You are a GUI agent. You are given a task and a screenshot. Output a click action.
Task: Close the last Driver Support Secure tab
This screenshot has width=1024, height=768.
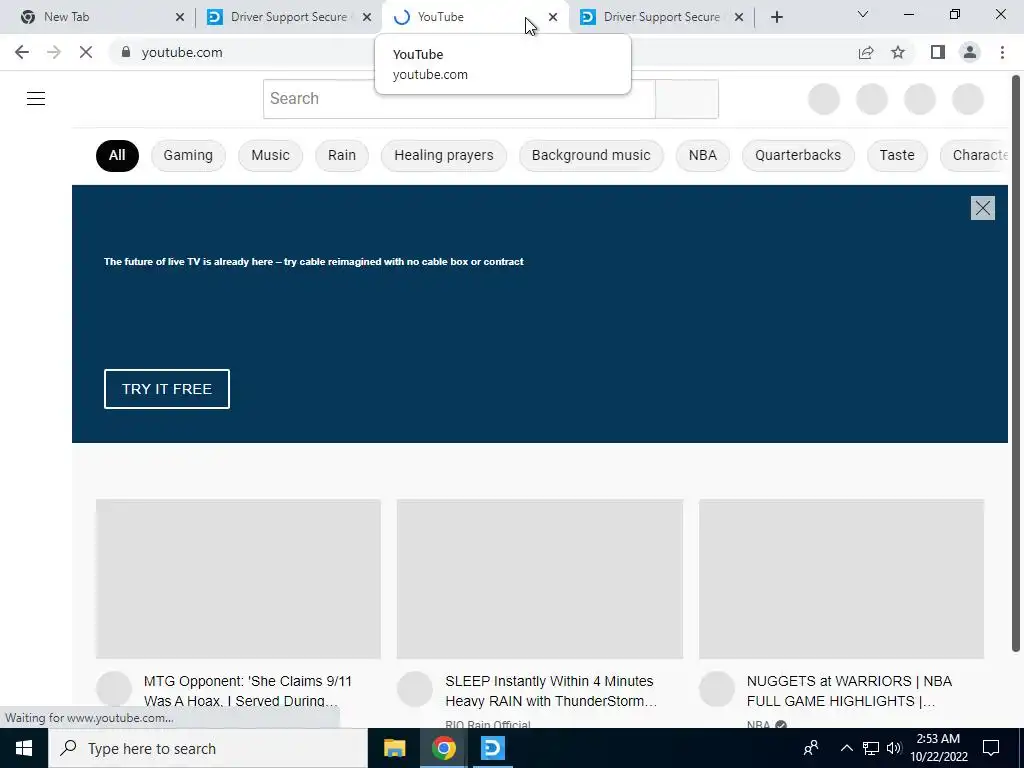pos(739,17)
